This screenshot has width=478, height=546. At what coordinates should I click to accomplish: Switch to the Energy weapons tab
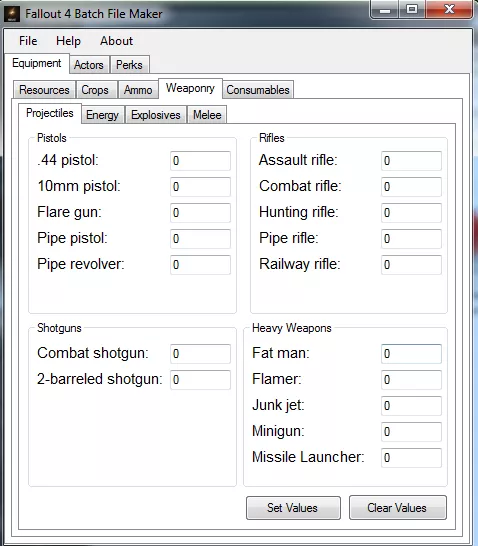(102, 115)
